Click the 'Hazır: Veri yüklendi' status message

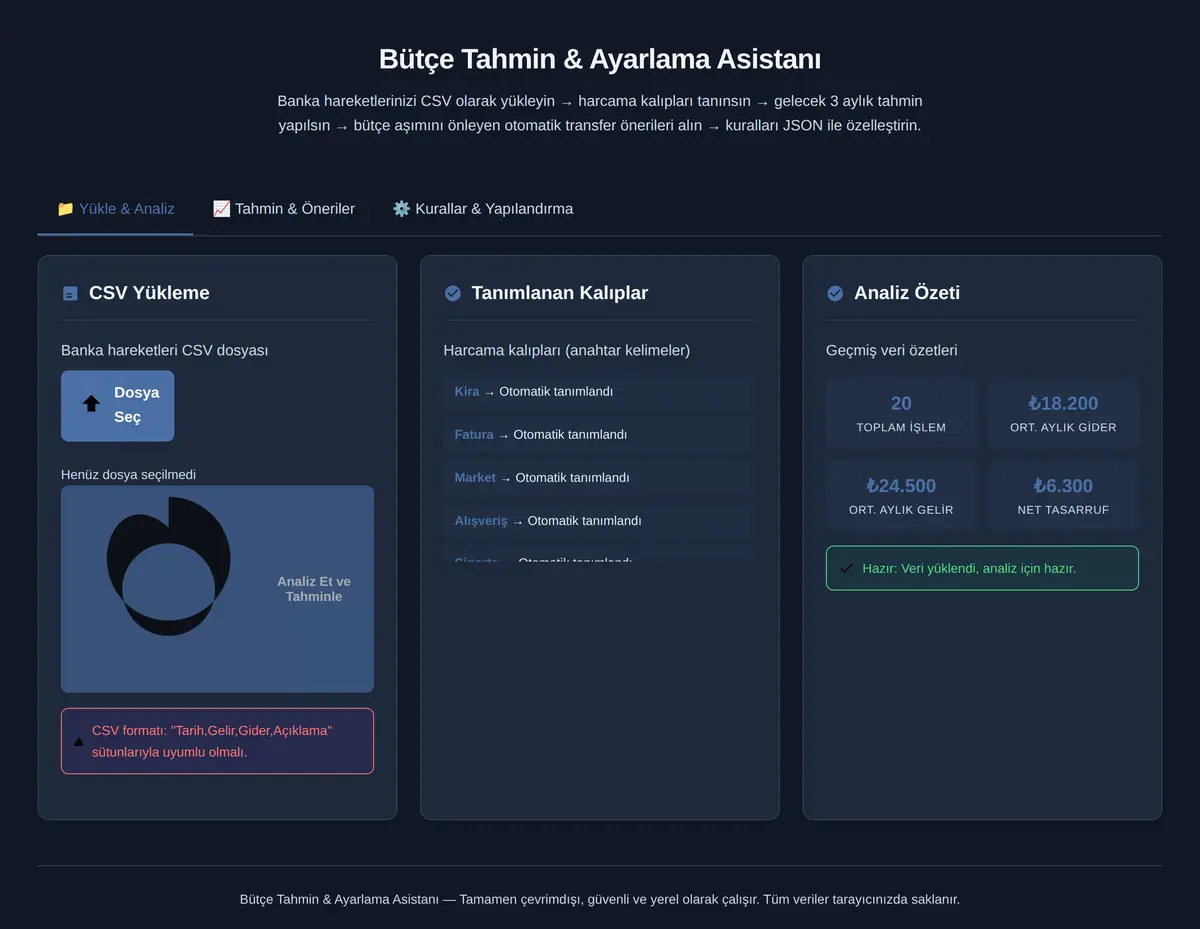point(969,568)
